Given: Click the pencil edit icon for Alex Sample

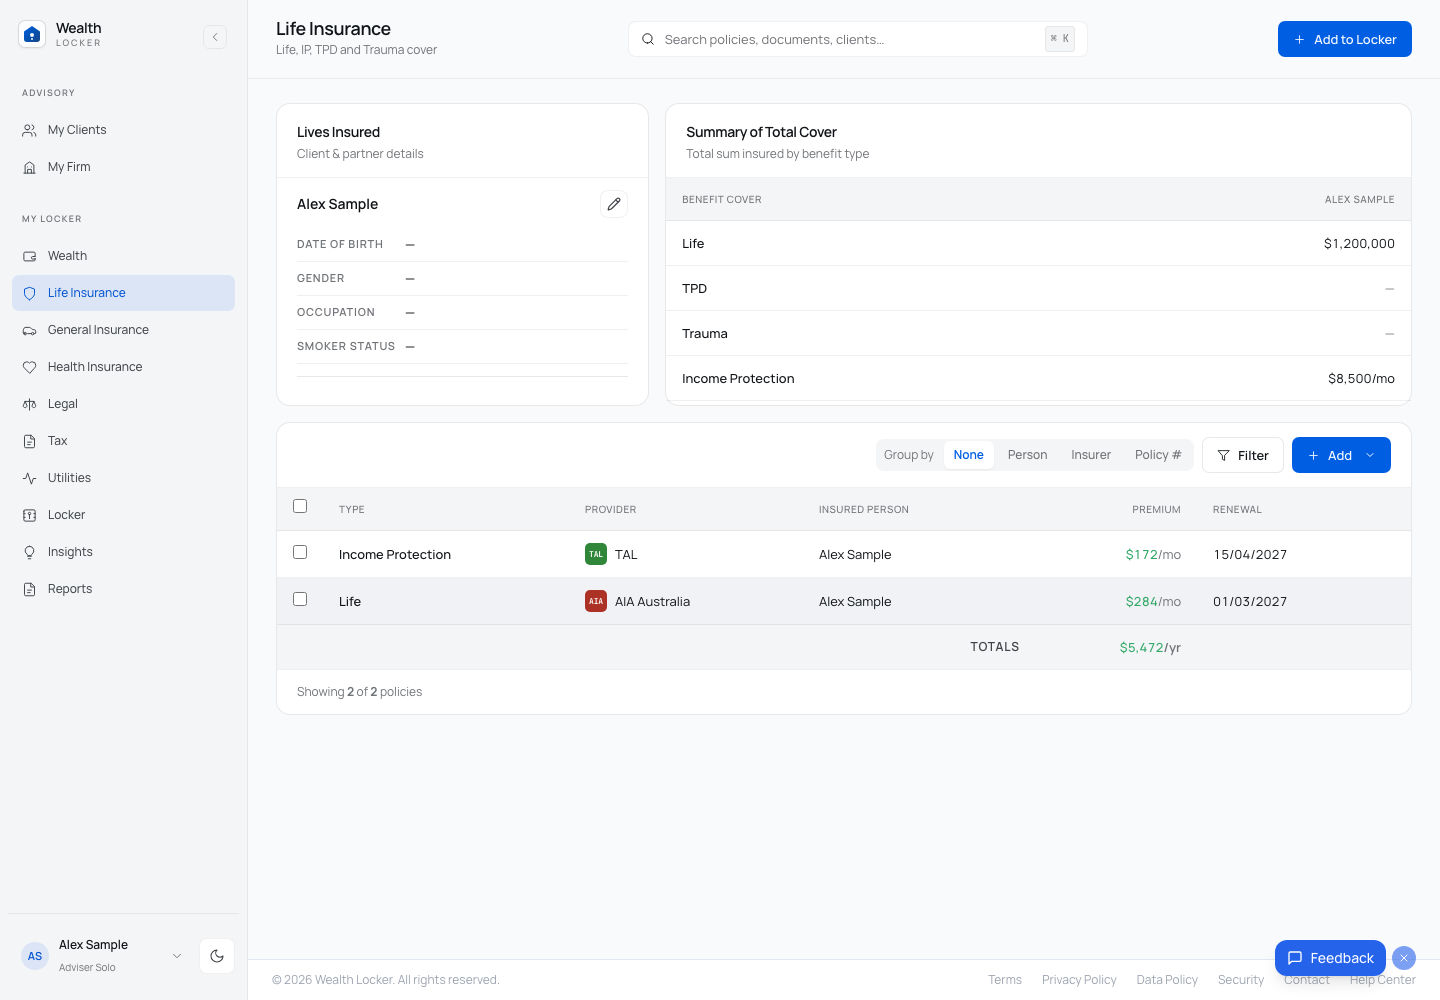Looking at the screenshot, I should [614, 204].
